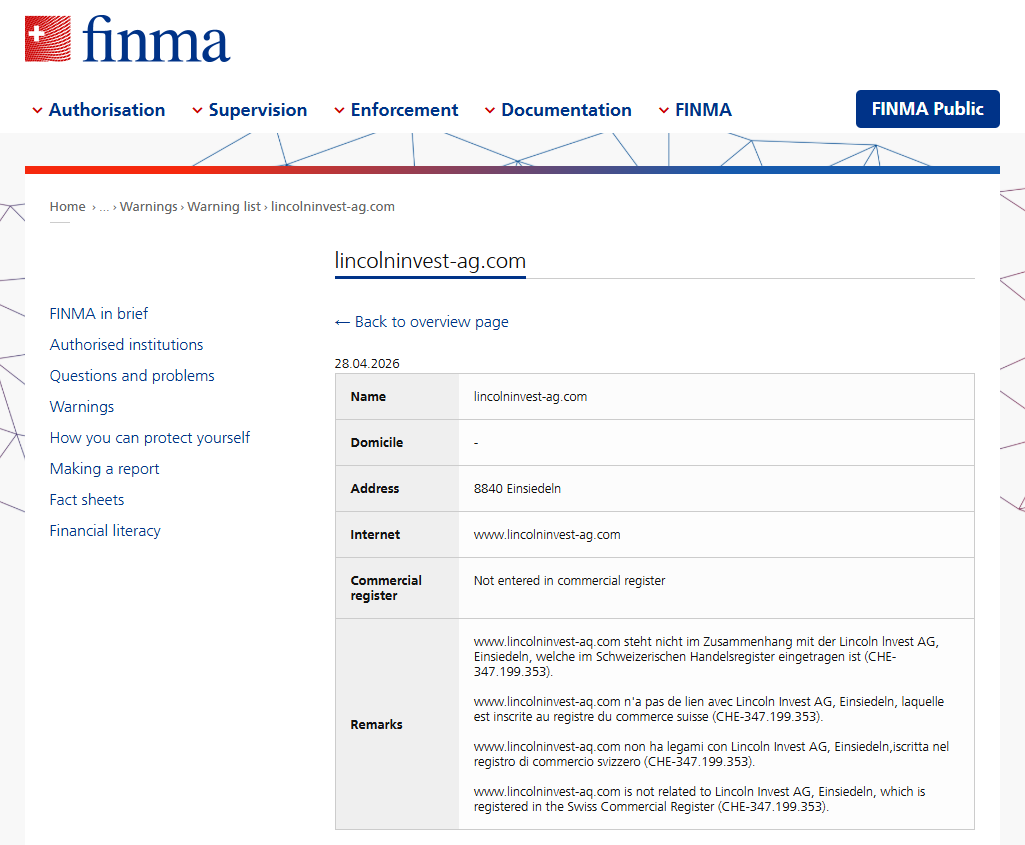Open Financial literacy sidebar link
The image size is (1025, 845).
[105, 531]
